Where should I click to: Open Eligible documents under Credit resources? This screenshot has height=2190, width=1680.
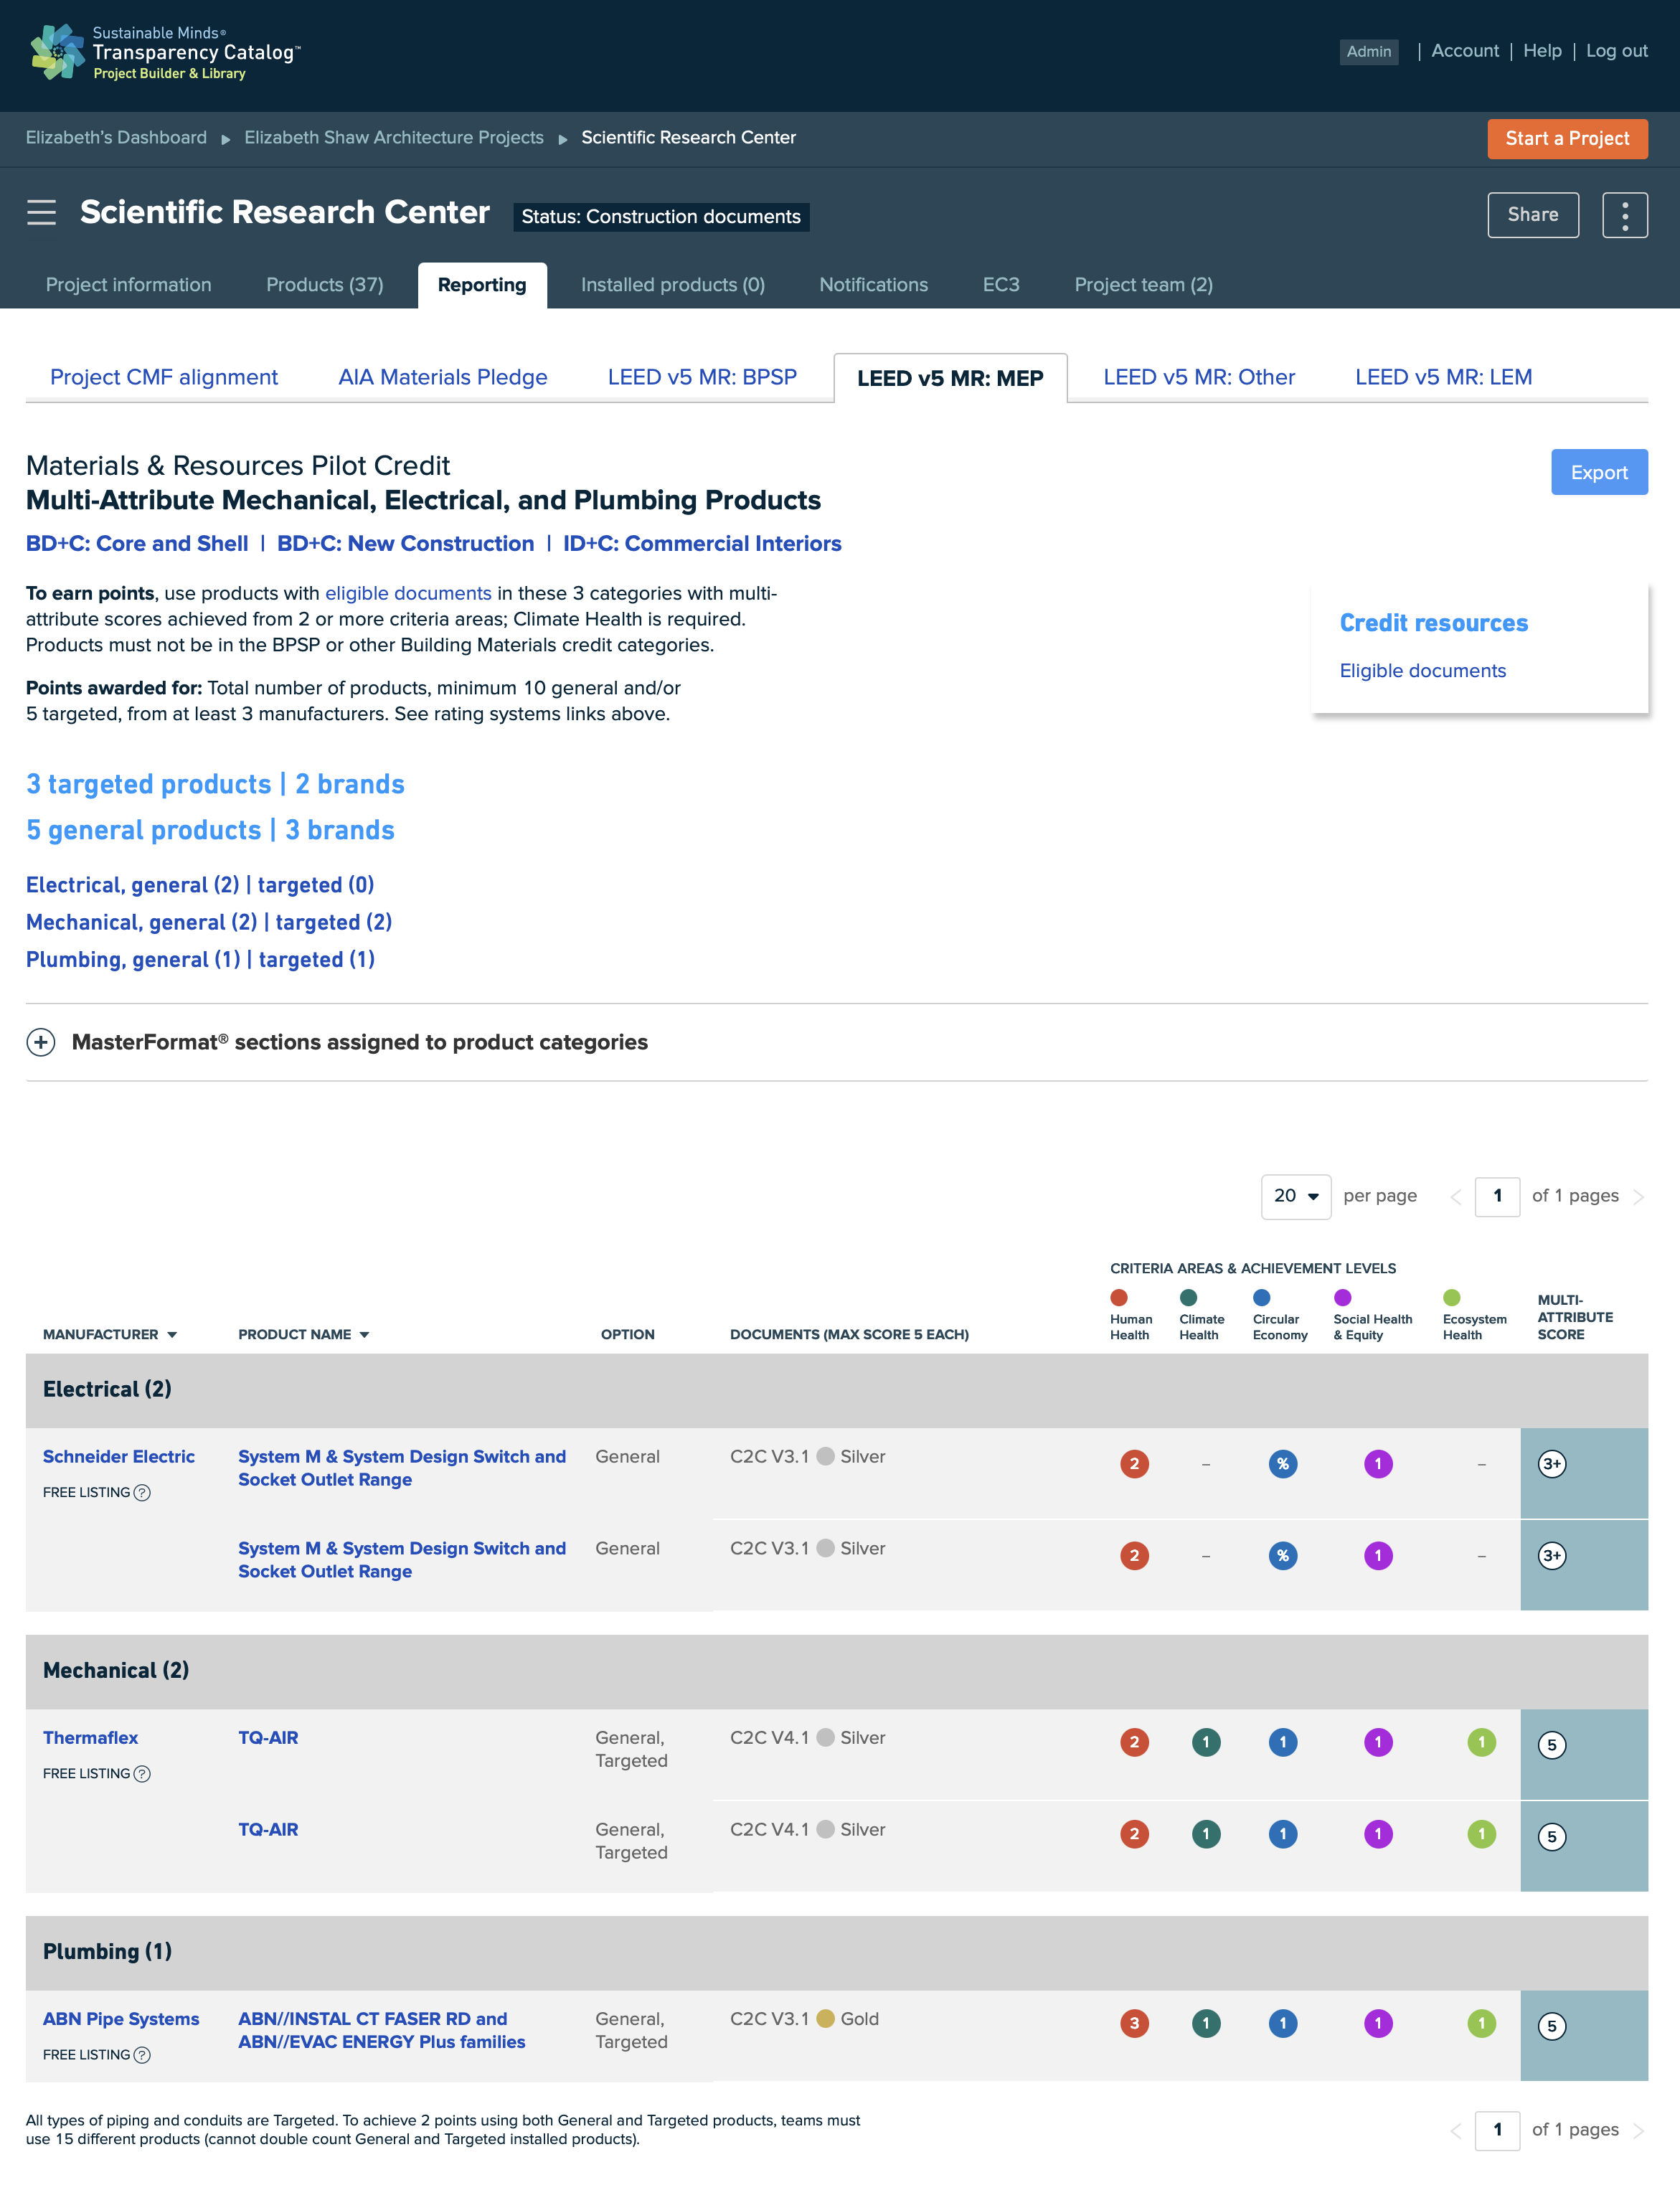pyautogui.click(x=1422, y=671)
